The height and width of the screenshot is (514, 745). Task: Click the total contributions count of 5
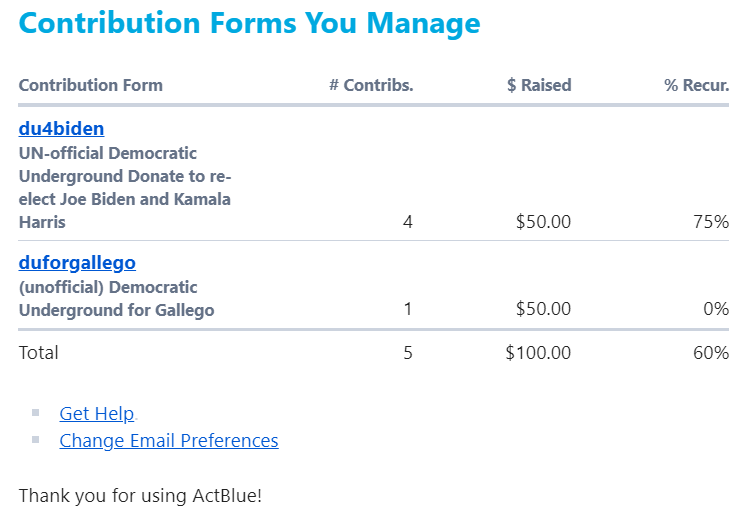[407, 353]
